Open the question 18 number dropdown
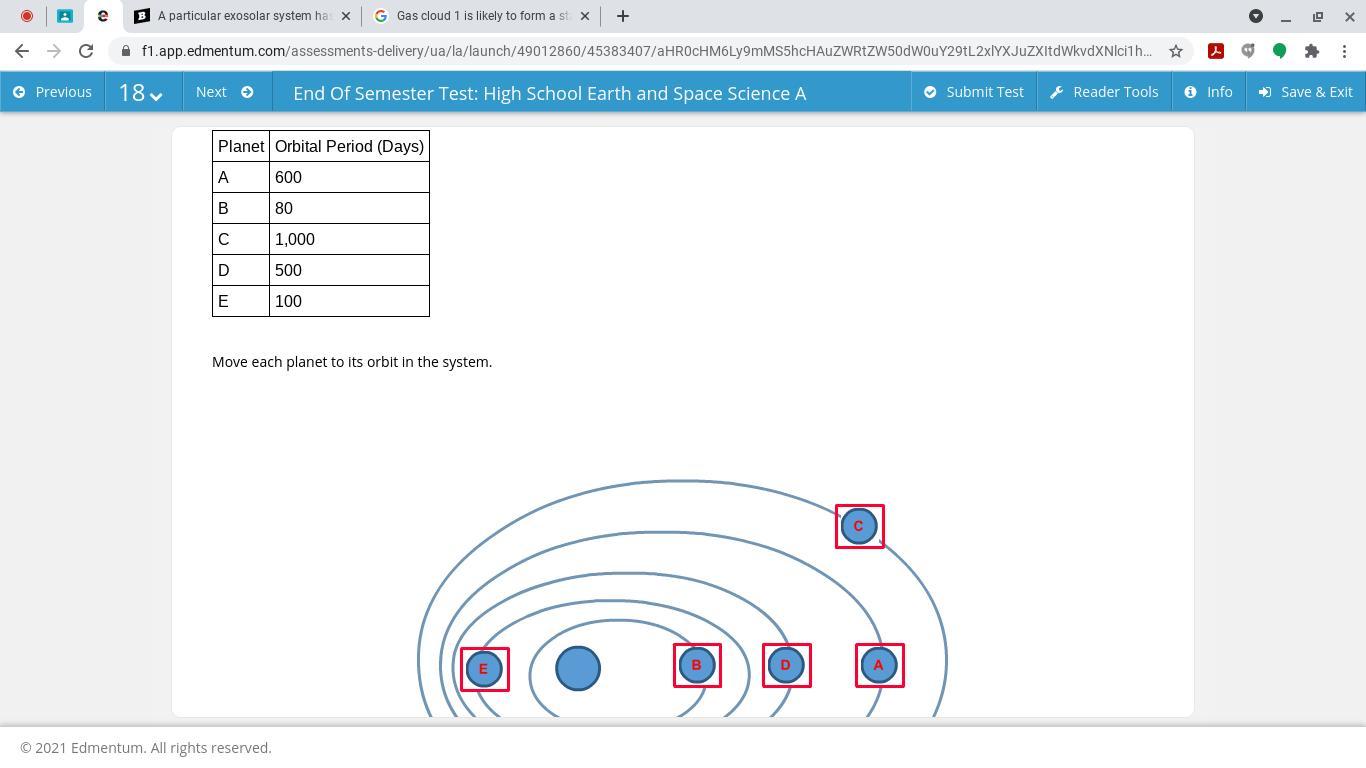Image resolution: width=1366 pixels, height=768 pixels. [x=141, y=92]
